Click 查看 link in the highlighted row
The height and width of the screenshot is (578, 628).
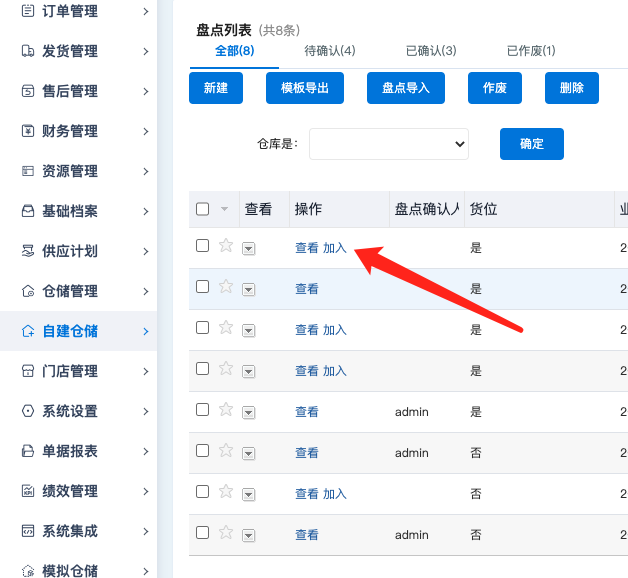(x=307, y=289)
